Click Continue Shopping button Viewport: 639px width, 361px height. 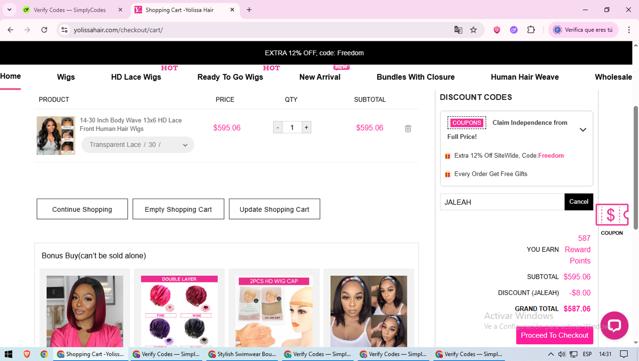tap(82, 209)
